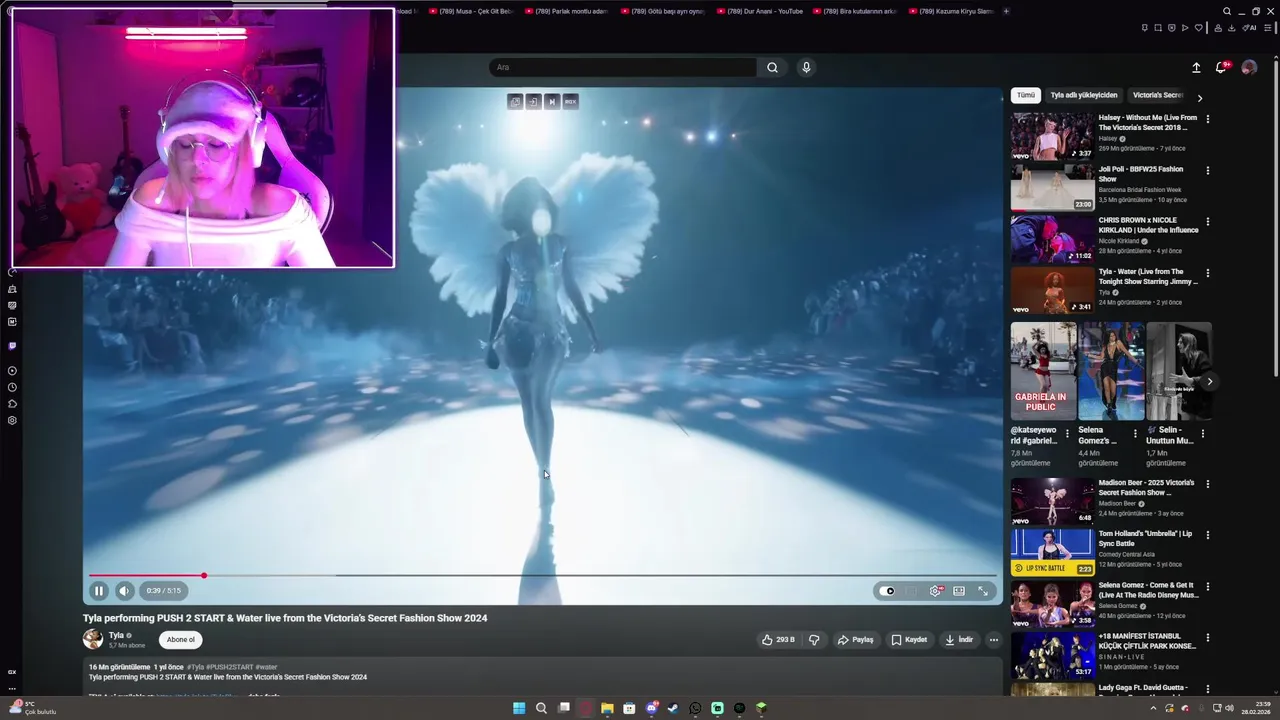Open a new browser tab with plus
Viewport: 1280px width, 720px height.
pos(1006,11)
